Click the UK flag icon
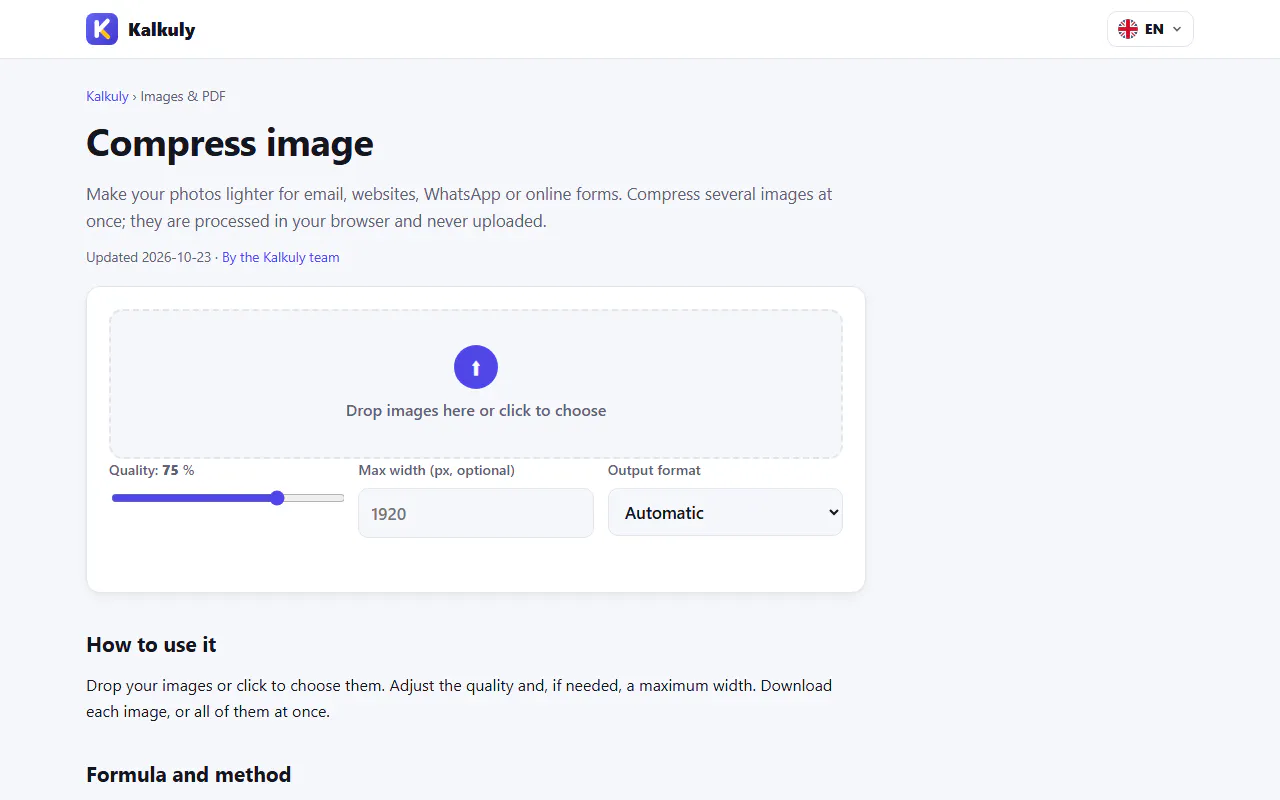 coord(1127,29)
